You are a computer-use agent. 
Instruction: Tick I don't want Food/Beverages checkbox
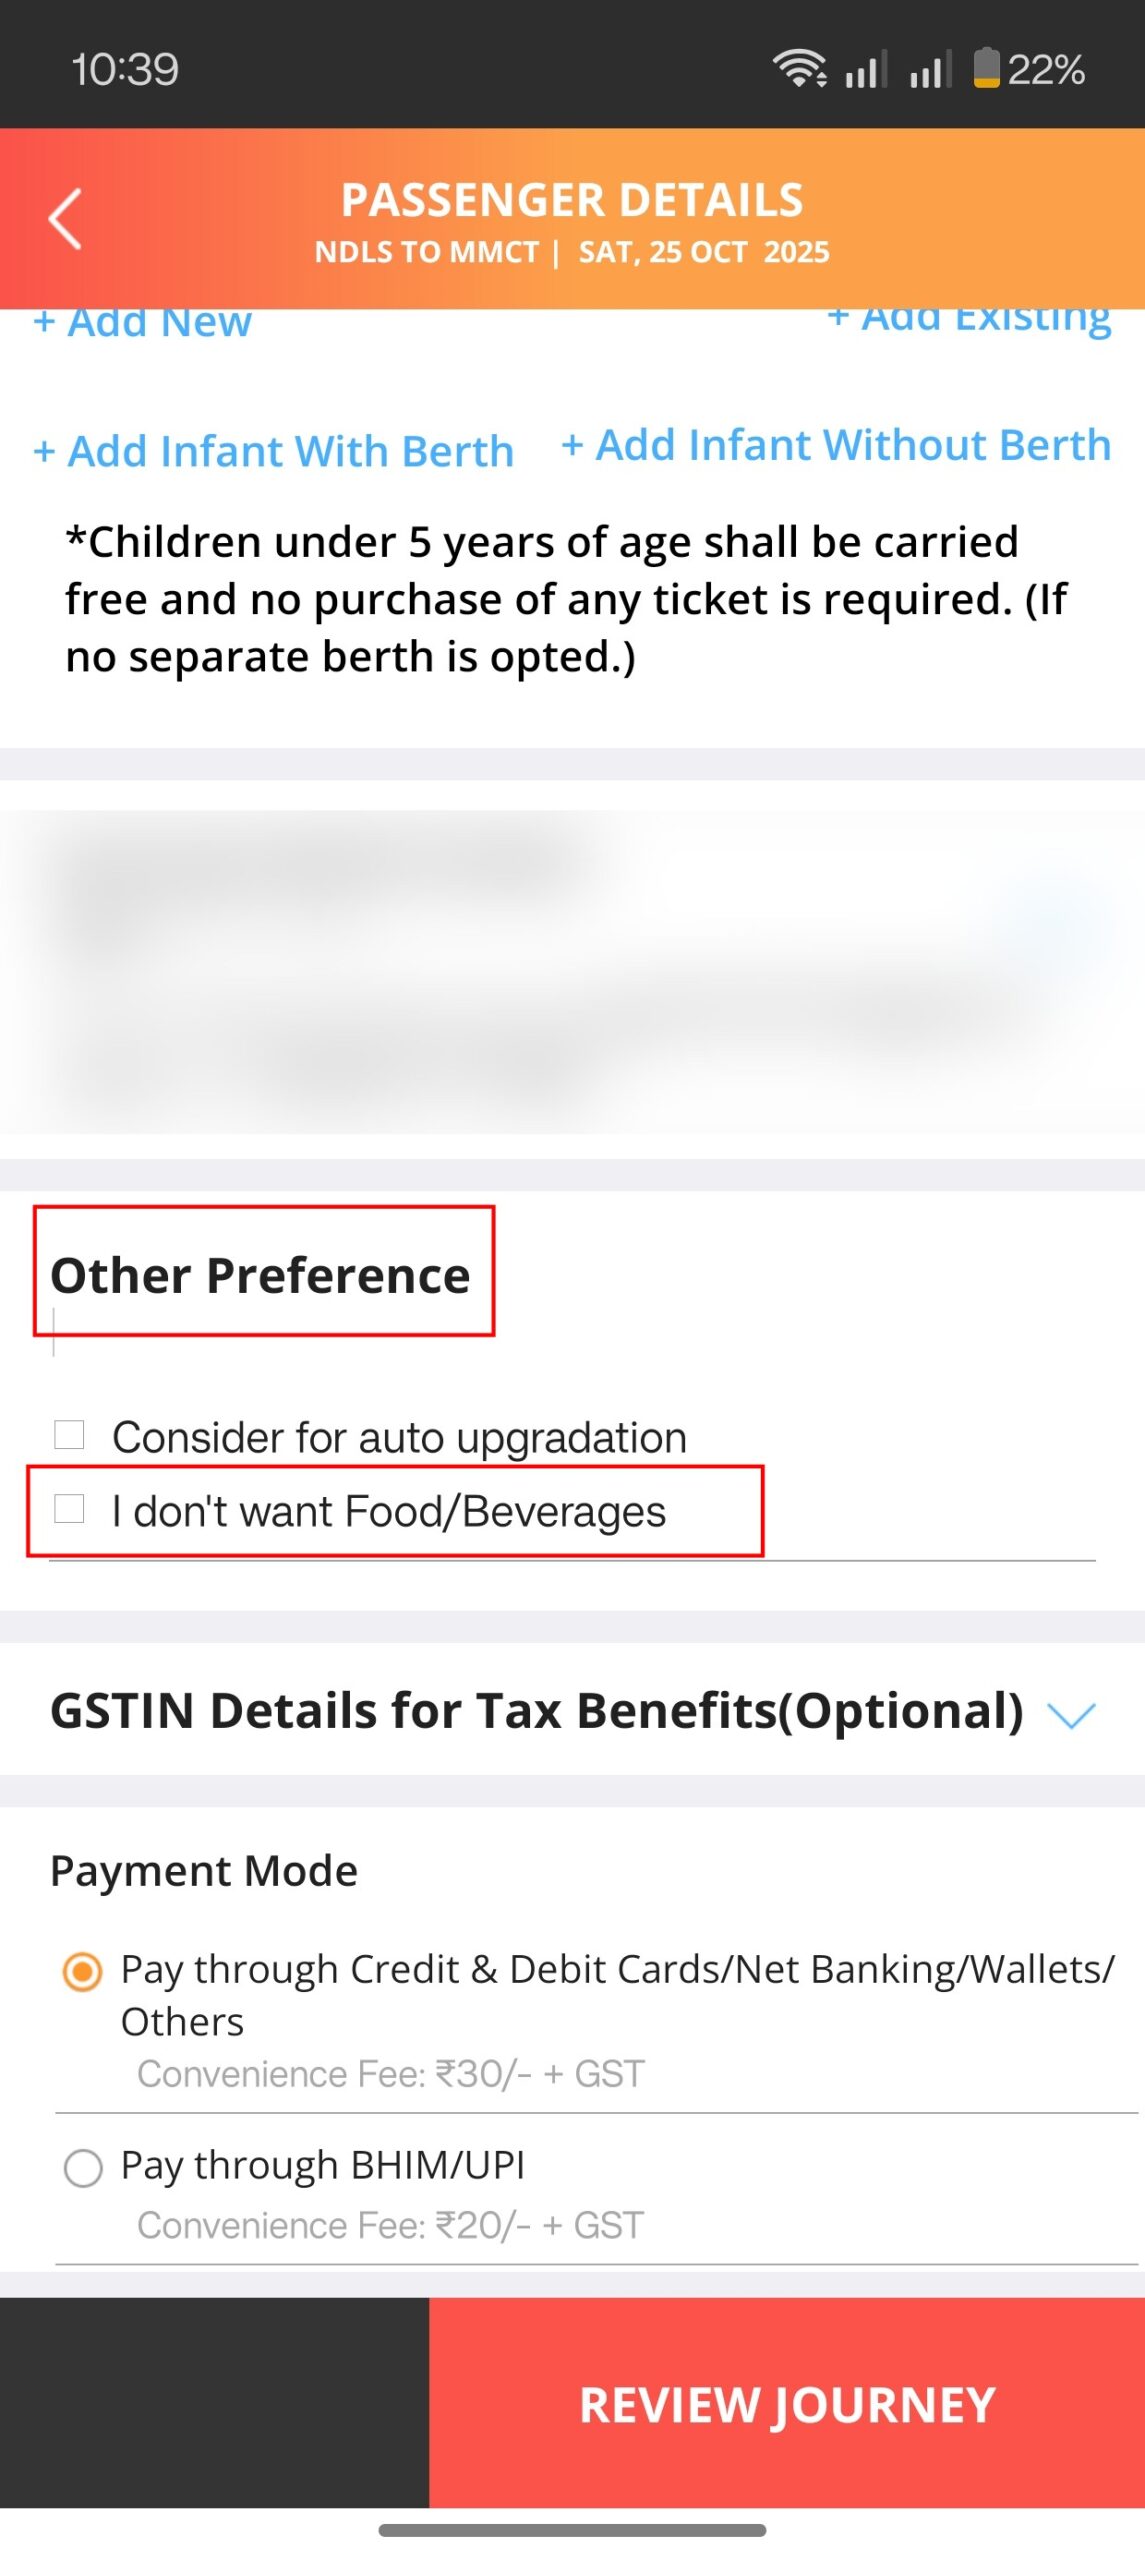pos(69,1508)
